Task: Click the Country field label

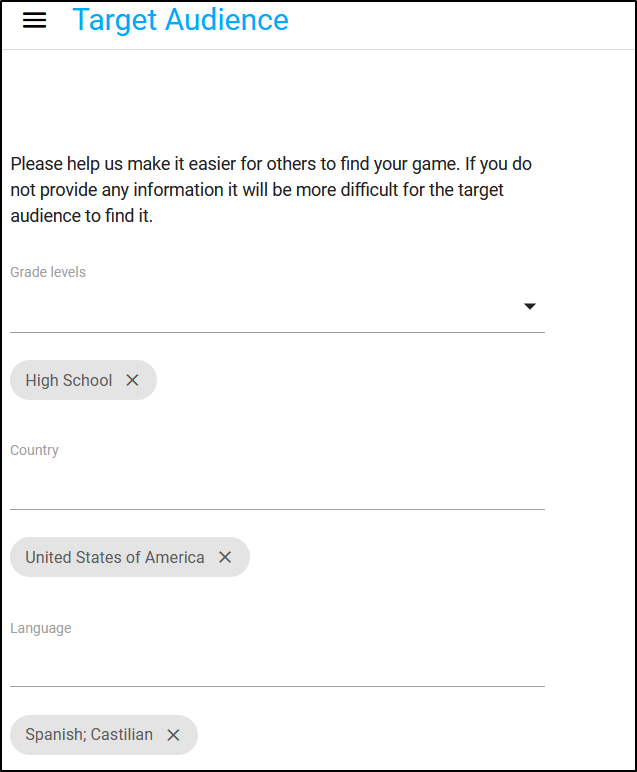Action: [x=34, y=450]
